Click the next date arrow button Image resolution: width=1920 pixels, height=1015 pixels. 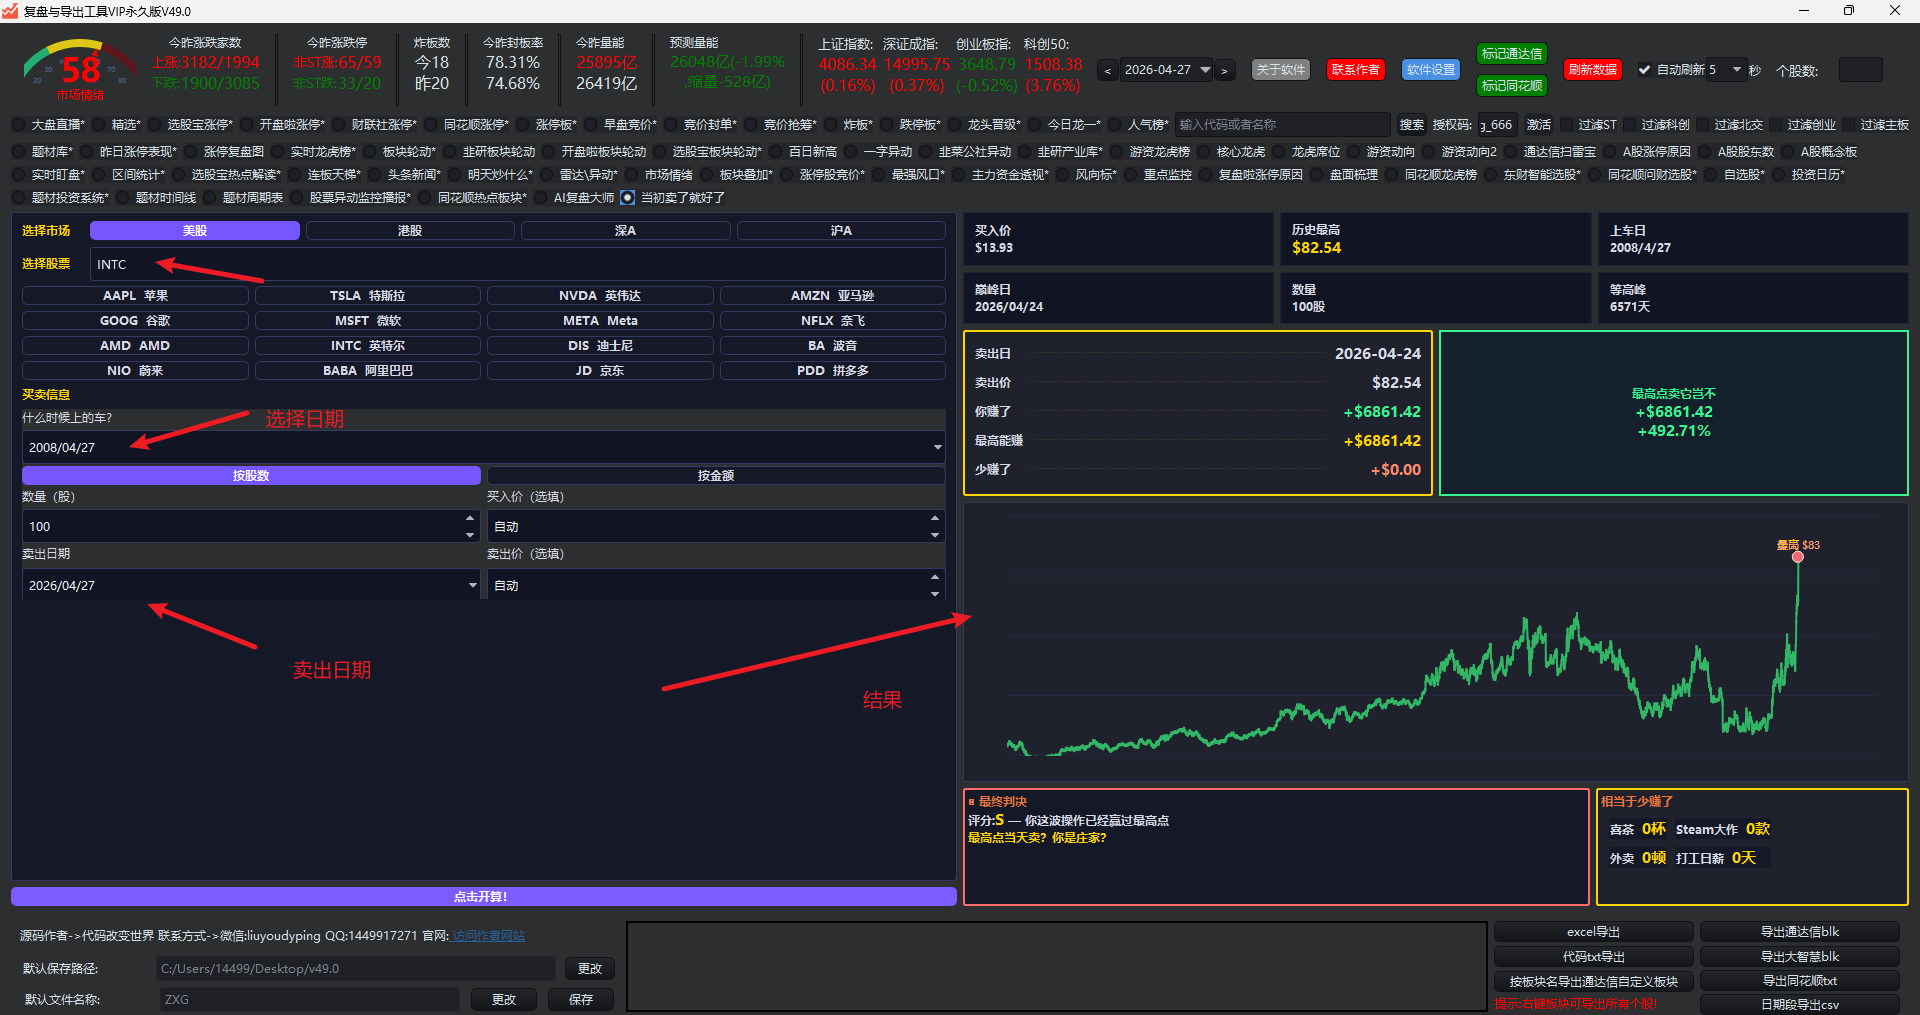pos(1224,71)
